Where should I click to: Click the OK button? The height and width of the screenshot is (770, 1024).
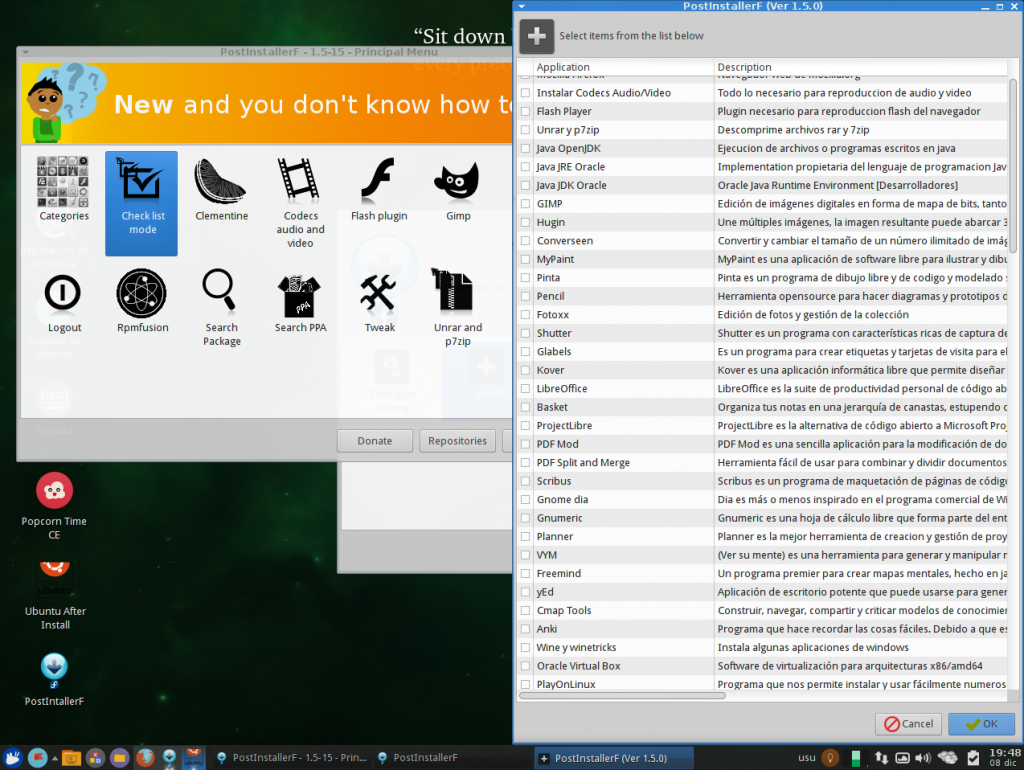pyautogui.click(x=982, y=724)
